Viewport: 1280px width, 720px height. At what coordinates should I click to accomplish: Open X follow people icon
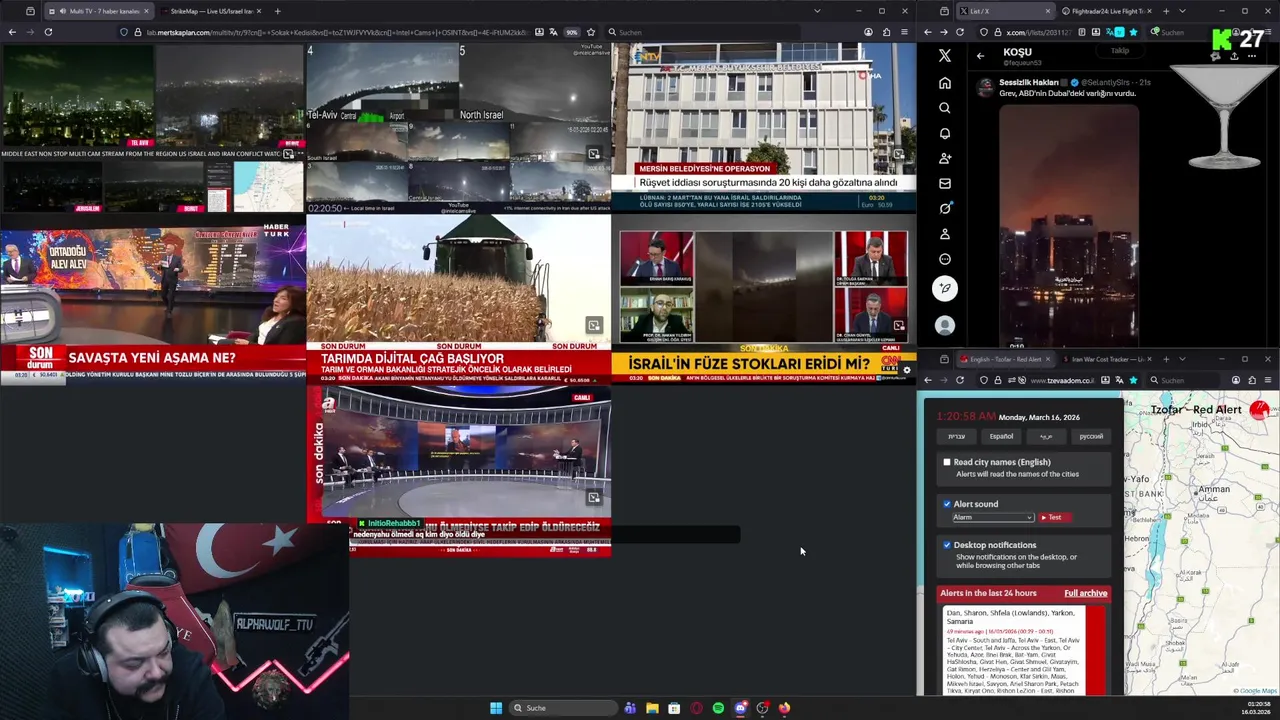coord(945,158)
